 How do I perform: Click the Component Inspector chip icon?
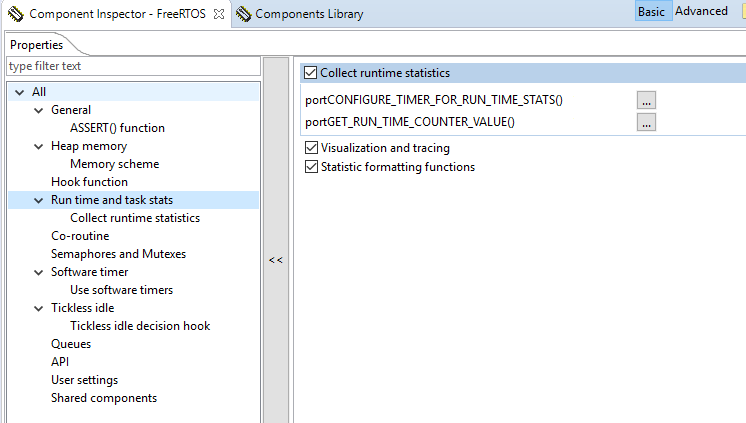15,14
